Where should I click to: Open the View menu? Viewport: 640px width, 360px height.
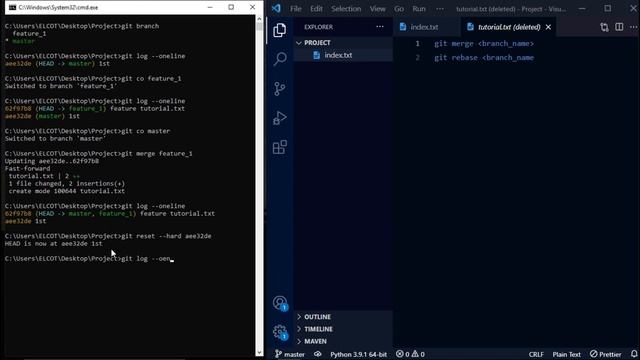(378, 9)
